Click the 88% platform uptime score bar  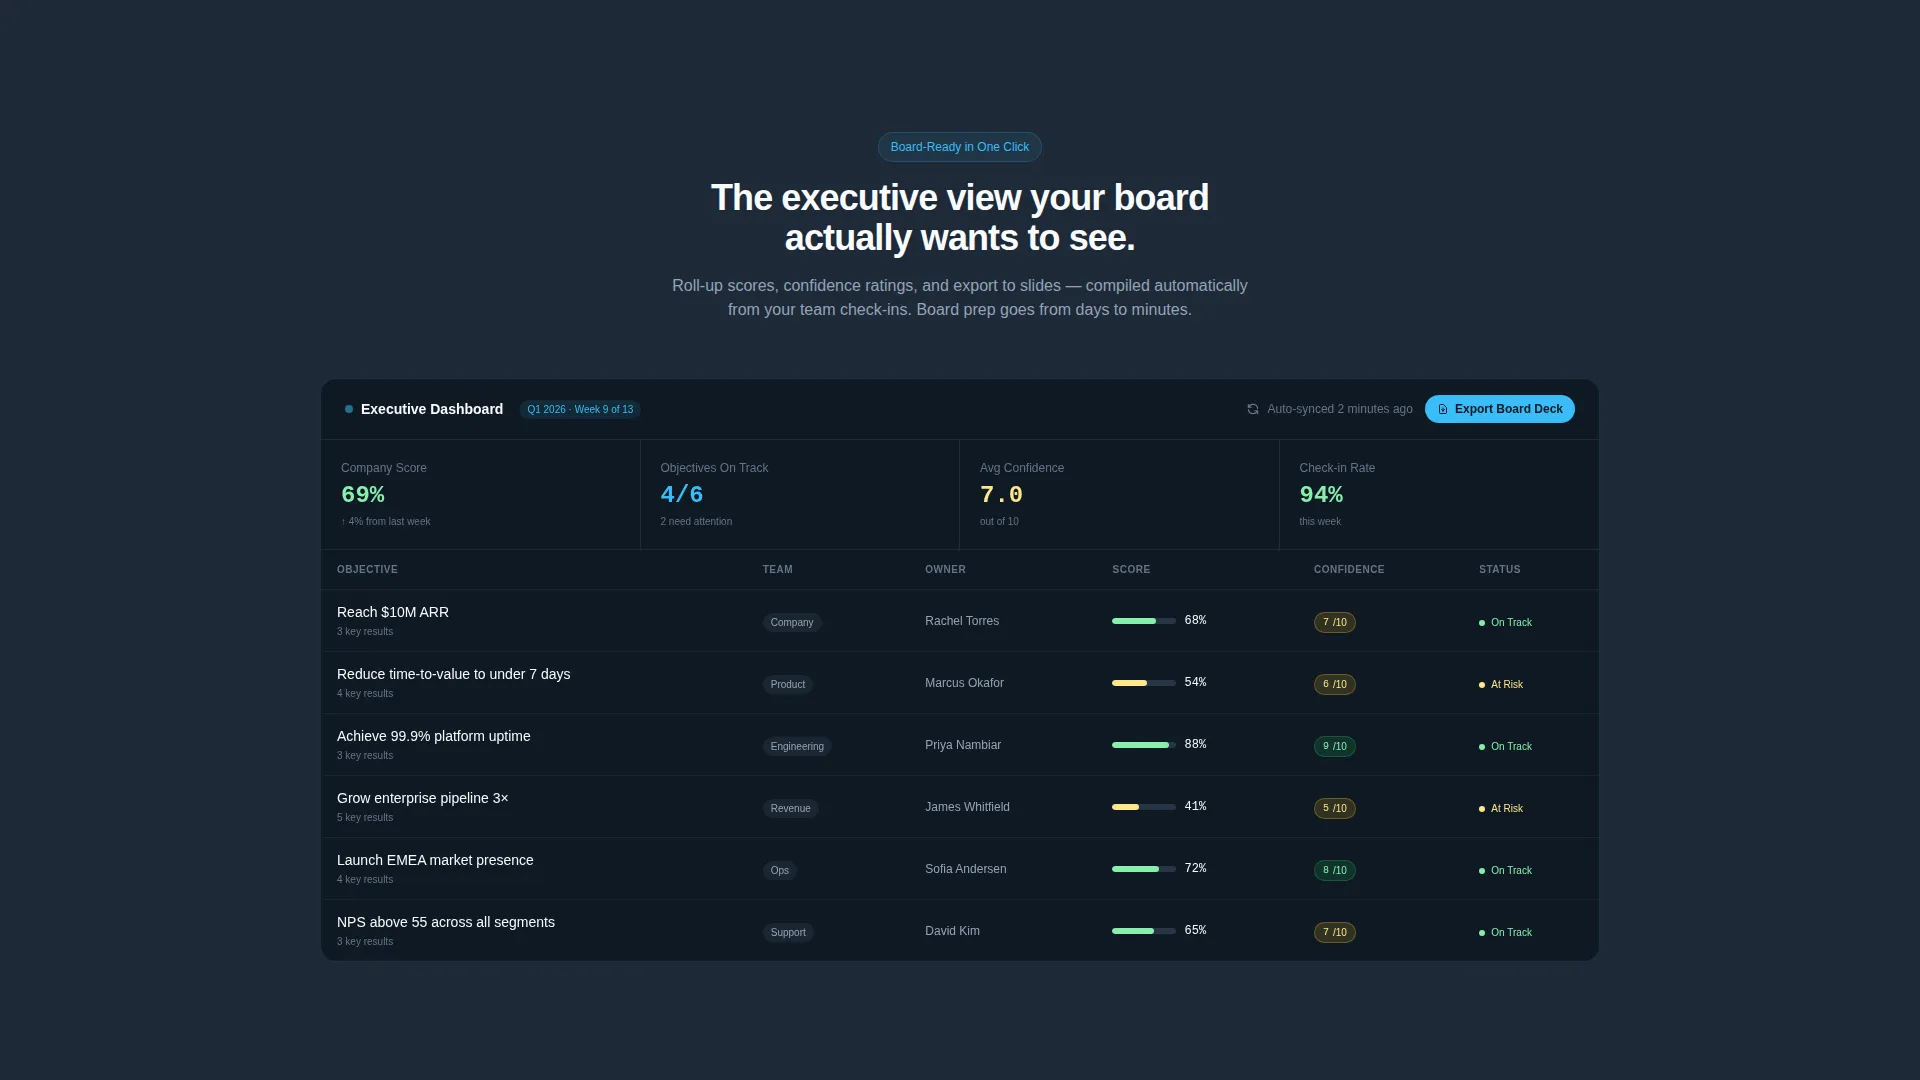coord(1143,745)
